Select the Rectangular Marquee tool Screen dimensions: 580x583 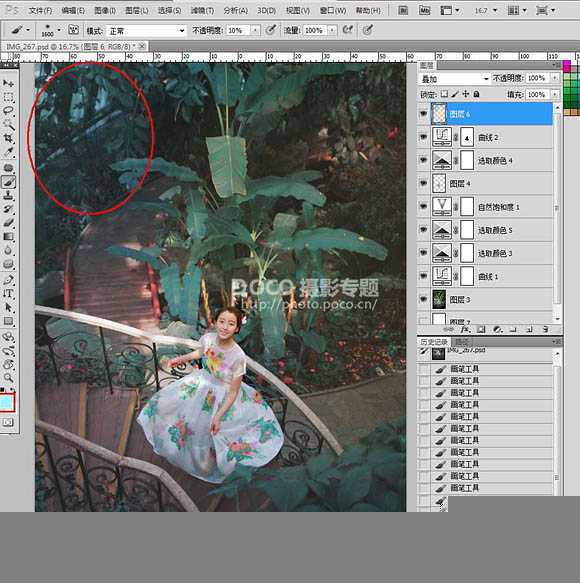point(8,97)
